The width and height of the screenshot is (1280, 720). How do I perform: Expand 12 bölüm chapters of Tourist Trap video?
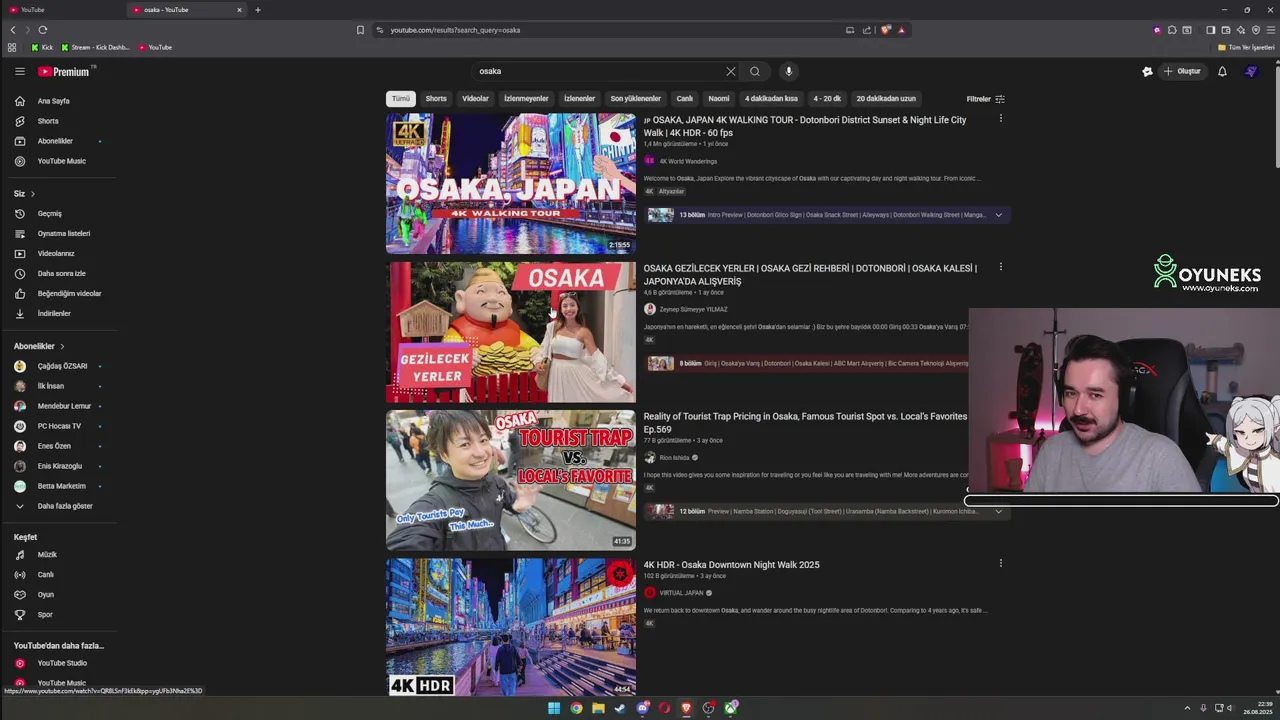pyautogui.click(x=998, y=511)
